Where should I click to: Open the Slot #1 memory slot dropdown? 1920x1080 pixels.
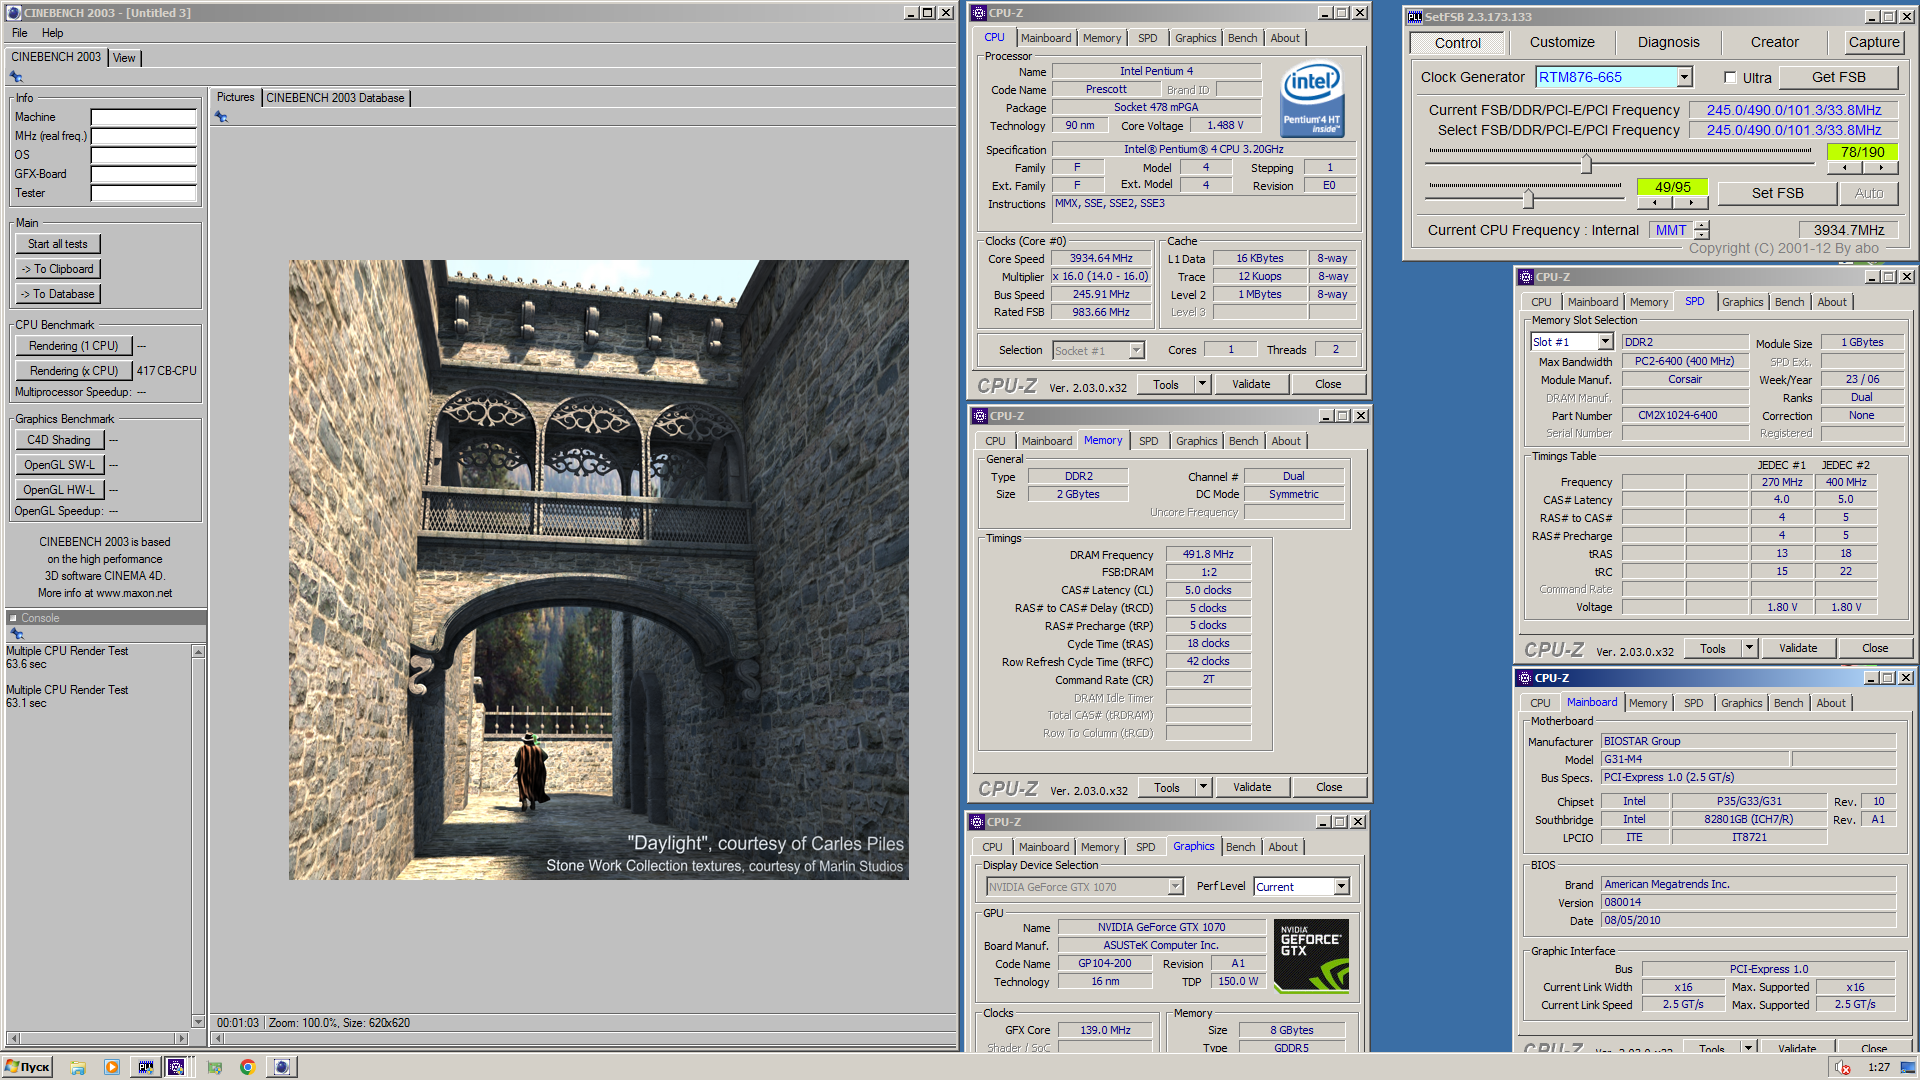[x=1605, y=342]
